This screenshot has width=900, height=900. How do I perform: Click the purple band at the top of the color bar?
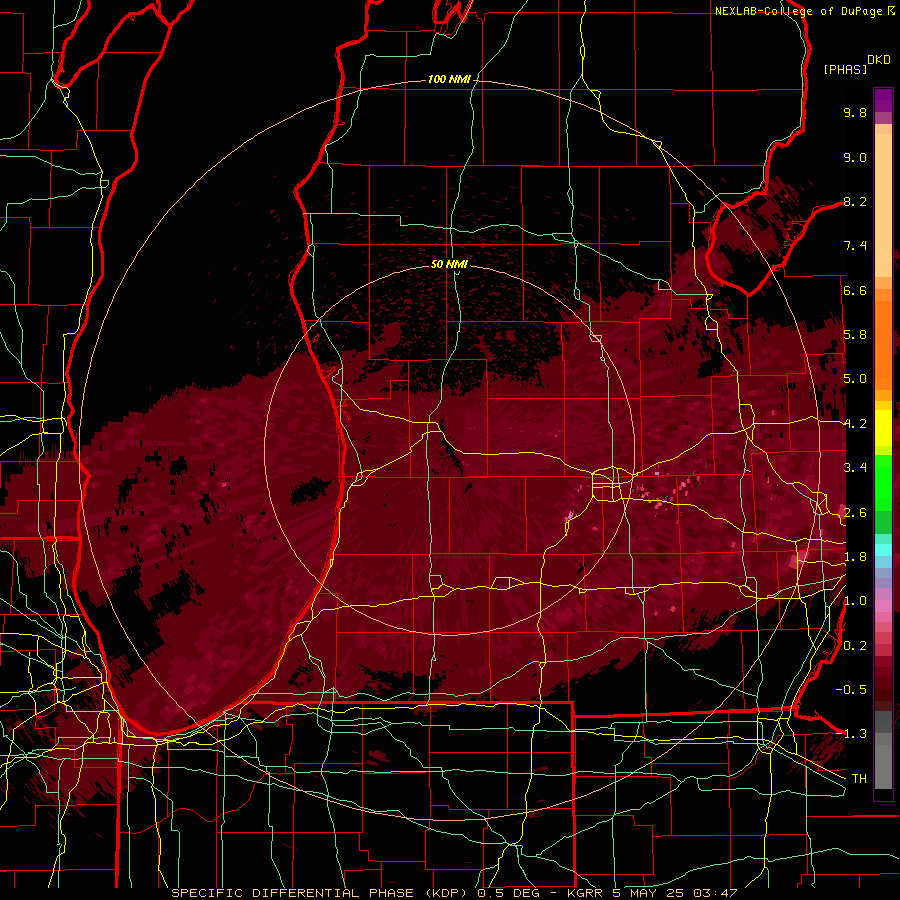point(883,100)
